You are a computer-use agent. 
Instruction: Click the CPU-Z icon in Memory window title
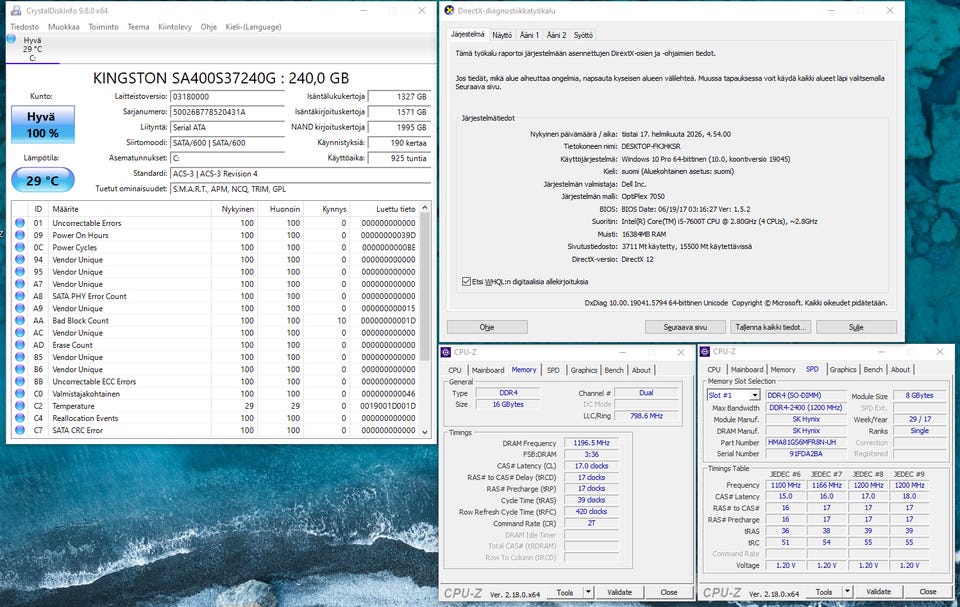tap(447, 351)
